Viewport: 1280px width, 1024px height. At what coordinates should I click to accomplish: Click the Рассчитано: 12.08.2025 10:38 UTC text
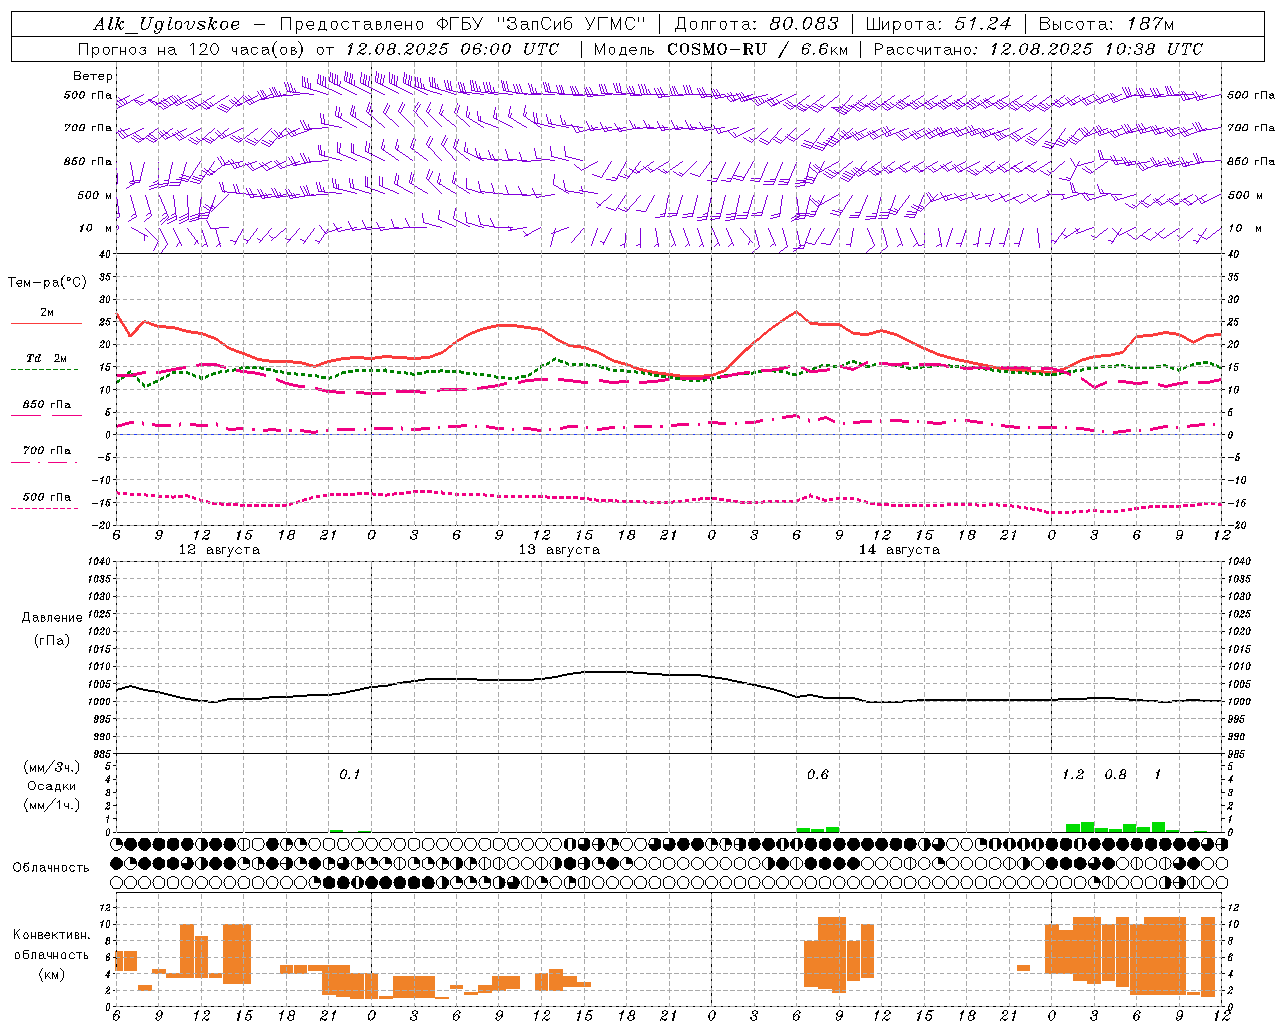[1038, 49]
